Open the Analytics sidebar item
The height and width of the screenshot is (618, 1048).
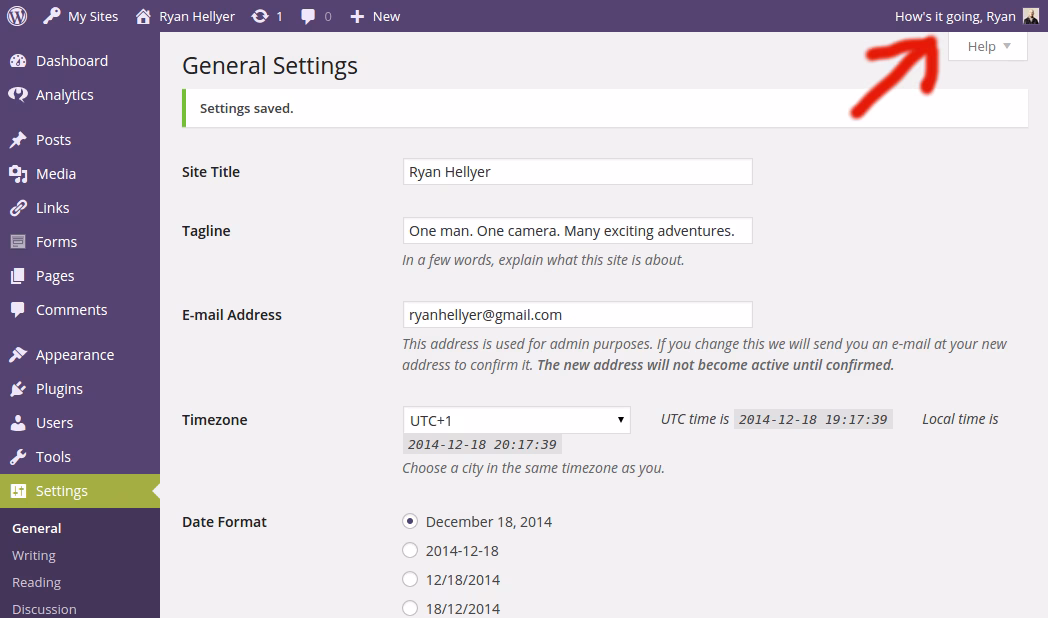click(x=64, y=95)
